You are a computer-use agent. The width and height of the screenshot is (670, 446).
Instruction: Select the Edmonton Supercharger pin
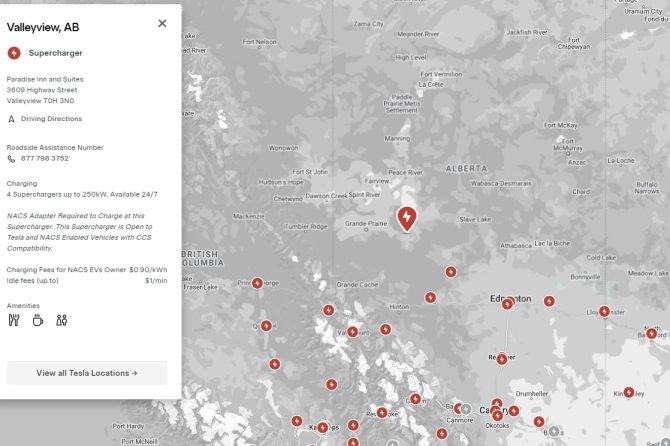coord(508,303)
